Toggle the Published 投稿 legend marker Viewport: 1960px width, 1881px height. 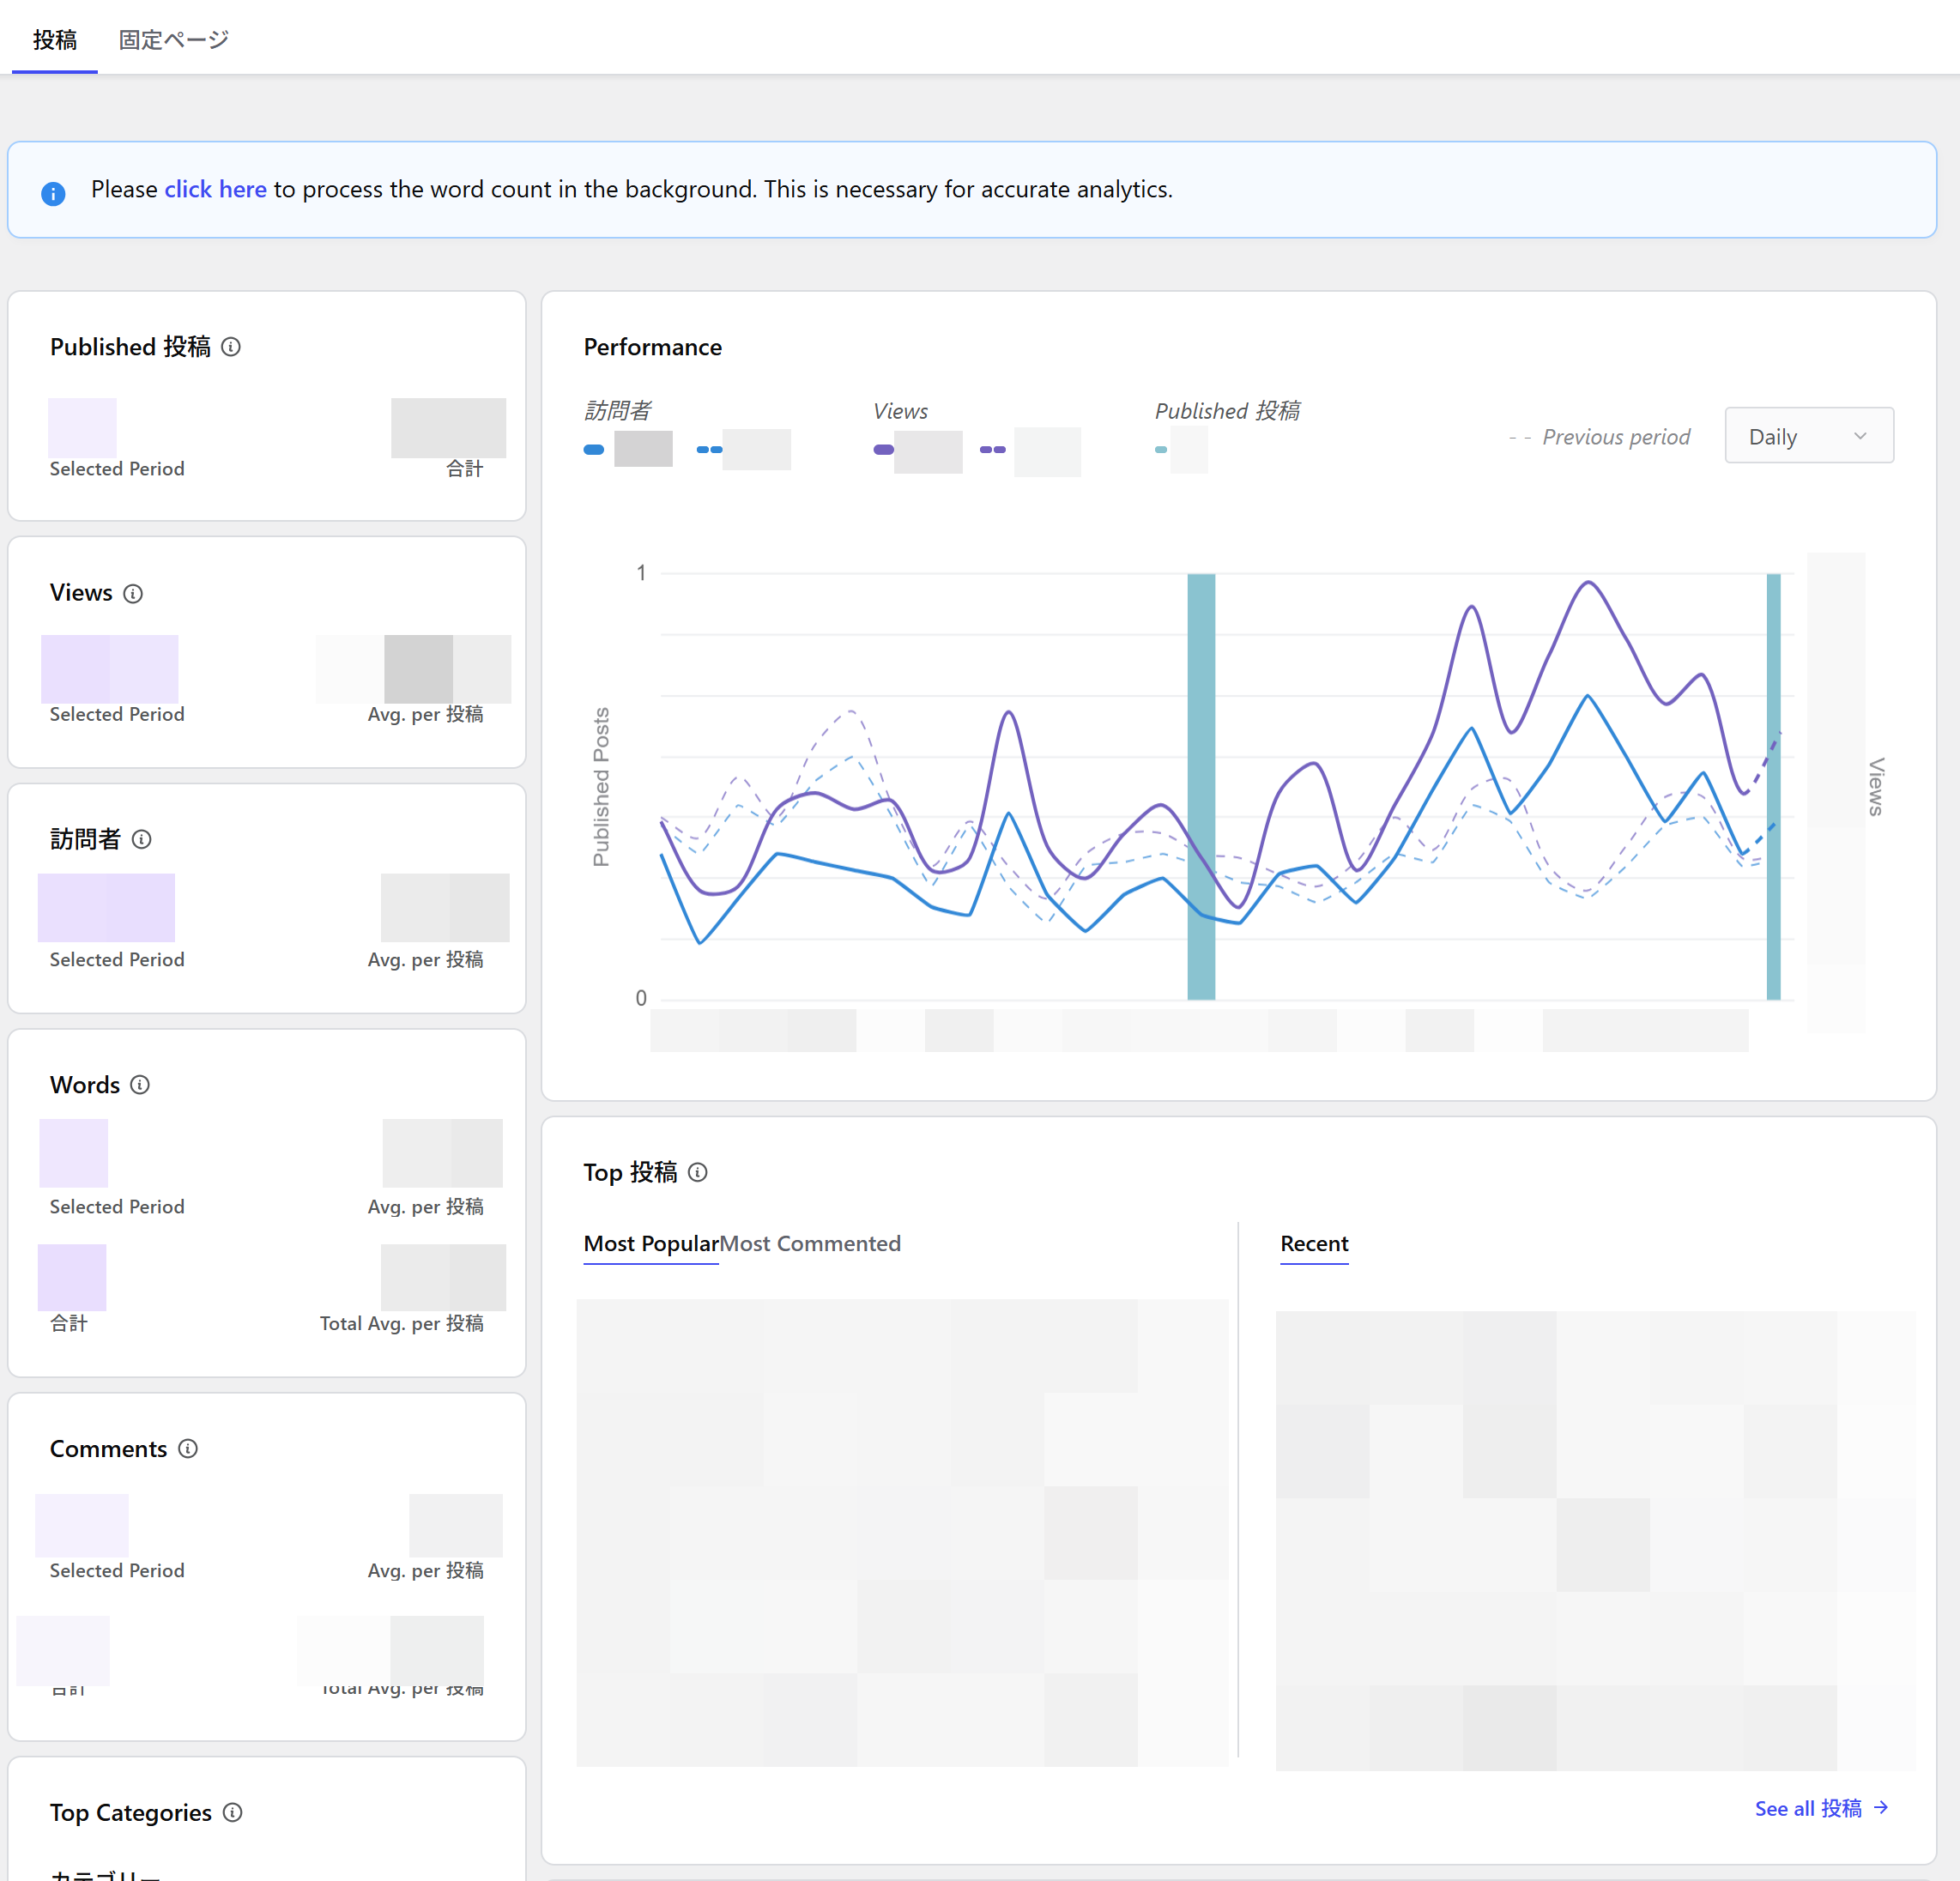click(1161, 450)
